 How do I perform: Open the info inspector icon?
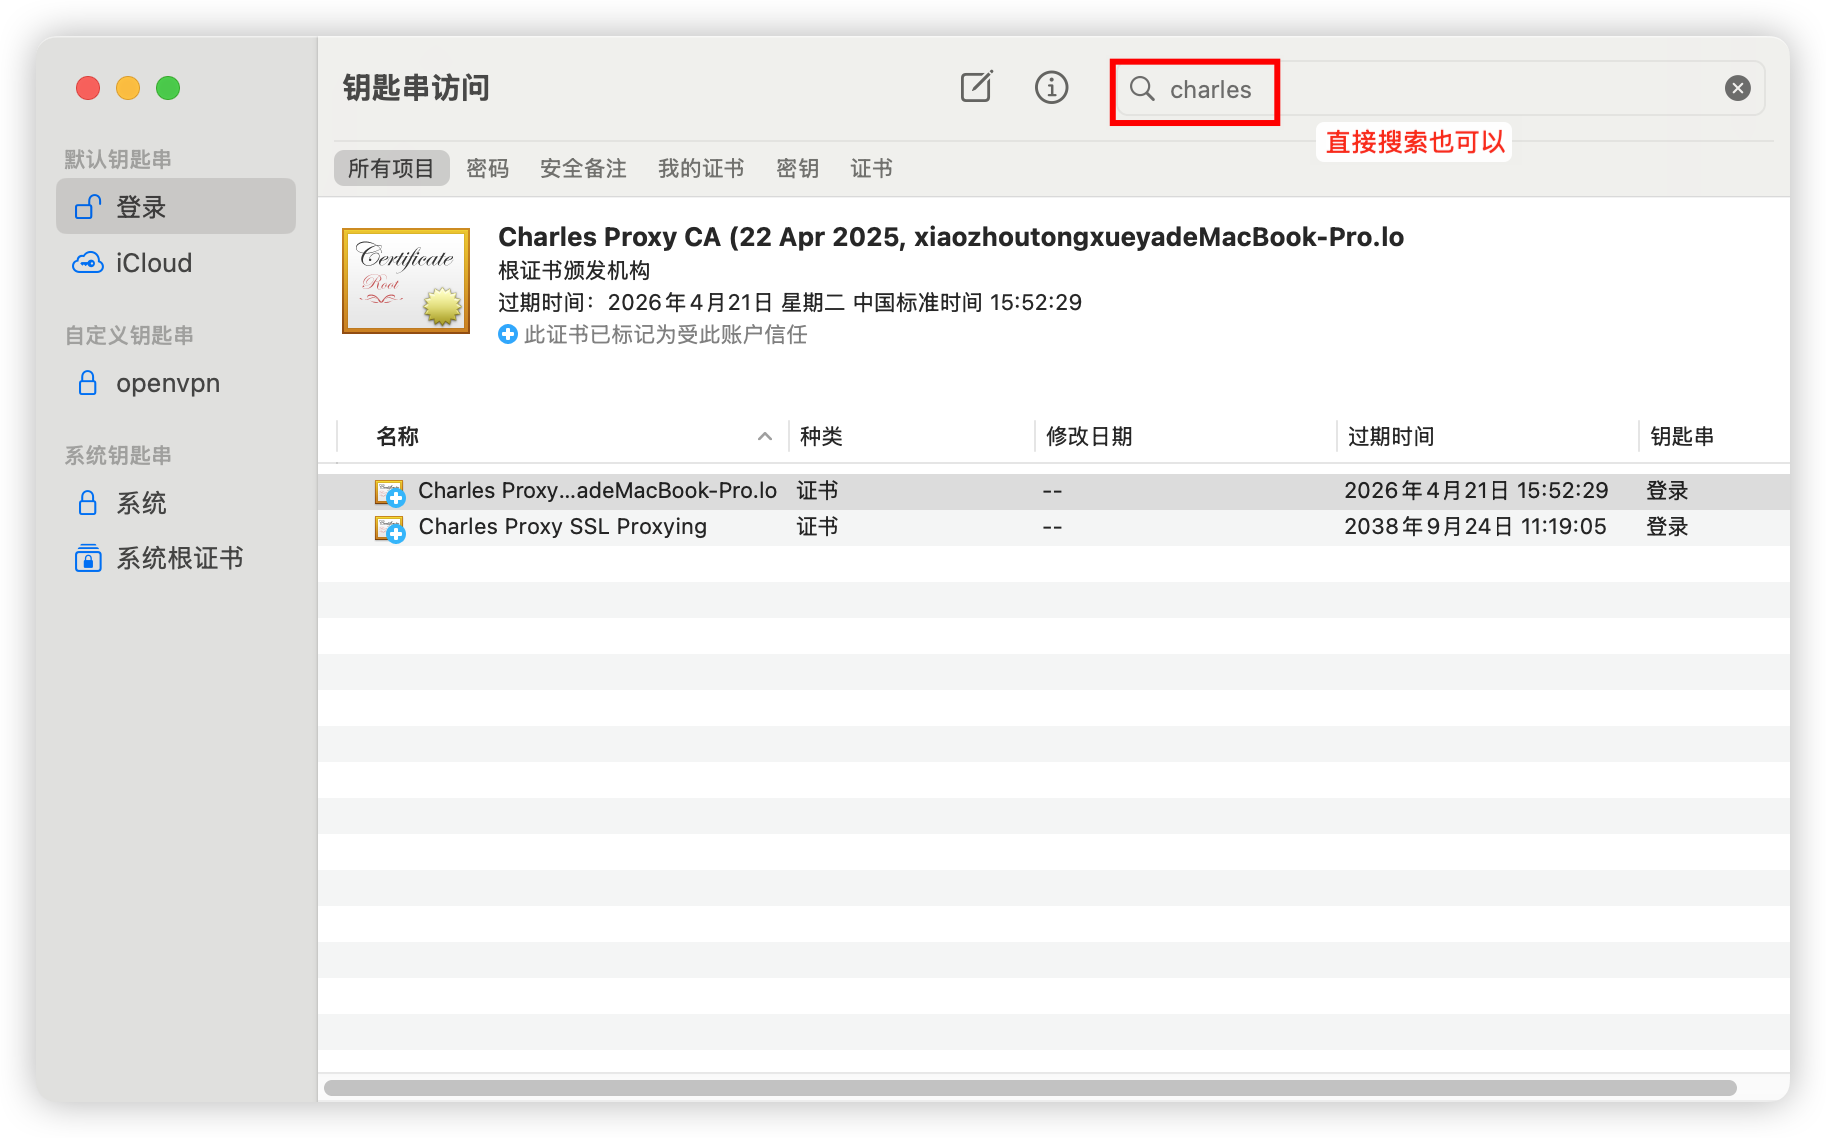click(x=1051, y=88)
